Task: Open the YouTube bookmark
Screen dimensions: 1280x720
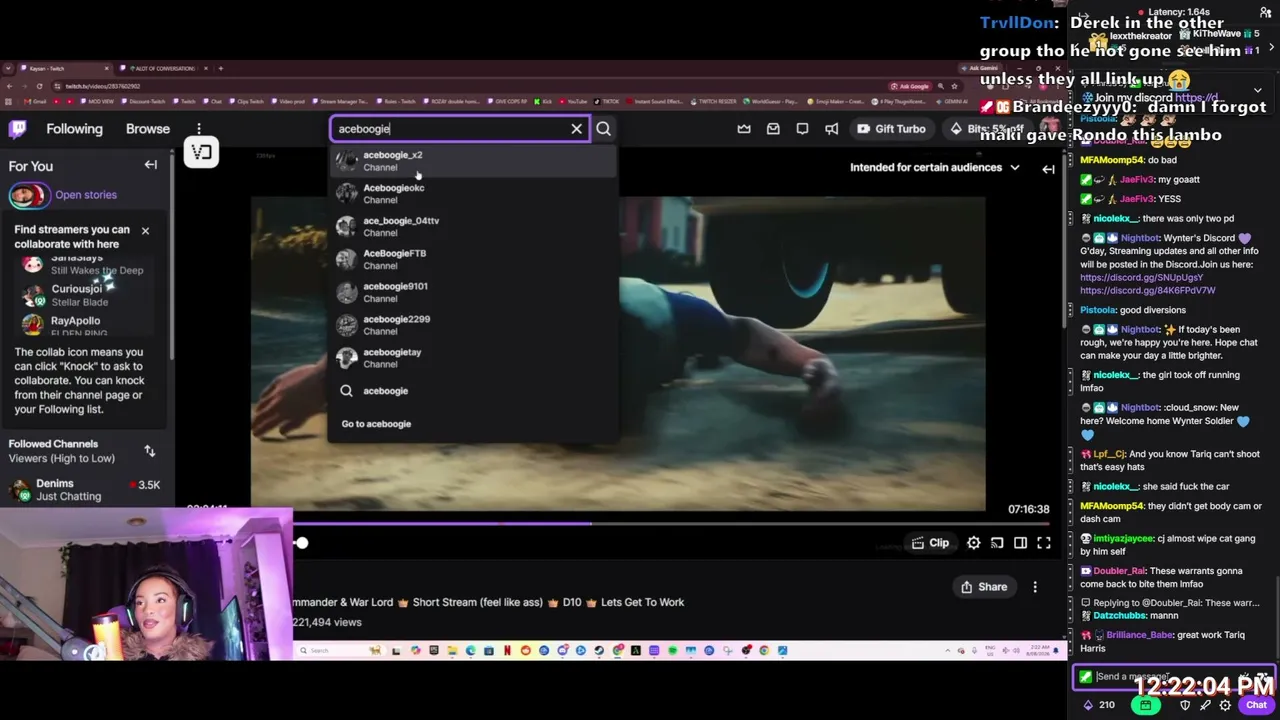Action: point(574,101)
